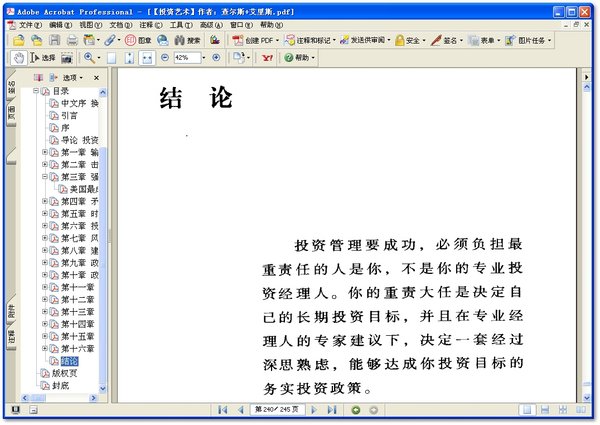Click the zoom percentage input field
This screenshot has height=425, width=600.
(x=187, y=58)
